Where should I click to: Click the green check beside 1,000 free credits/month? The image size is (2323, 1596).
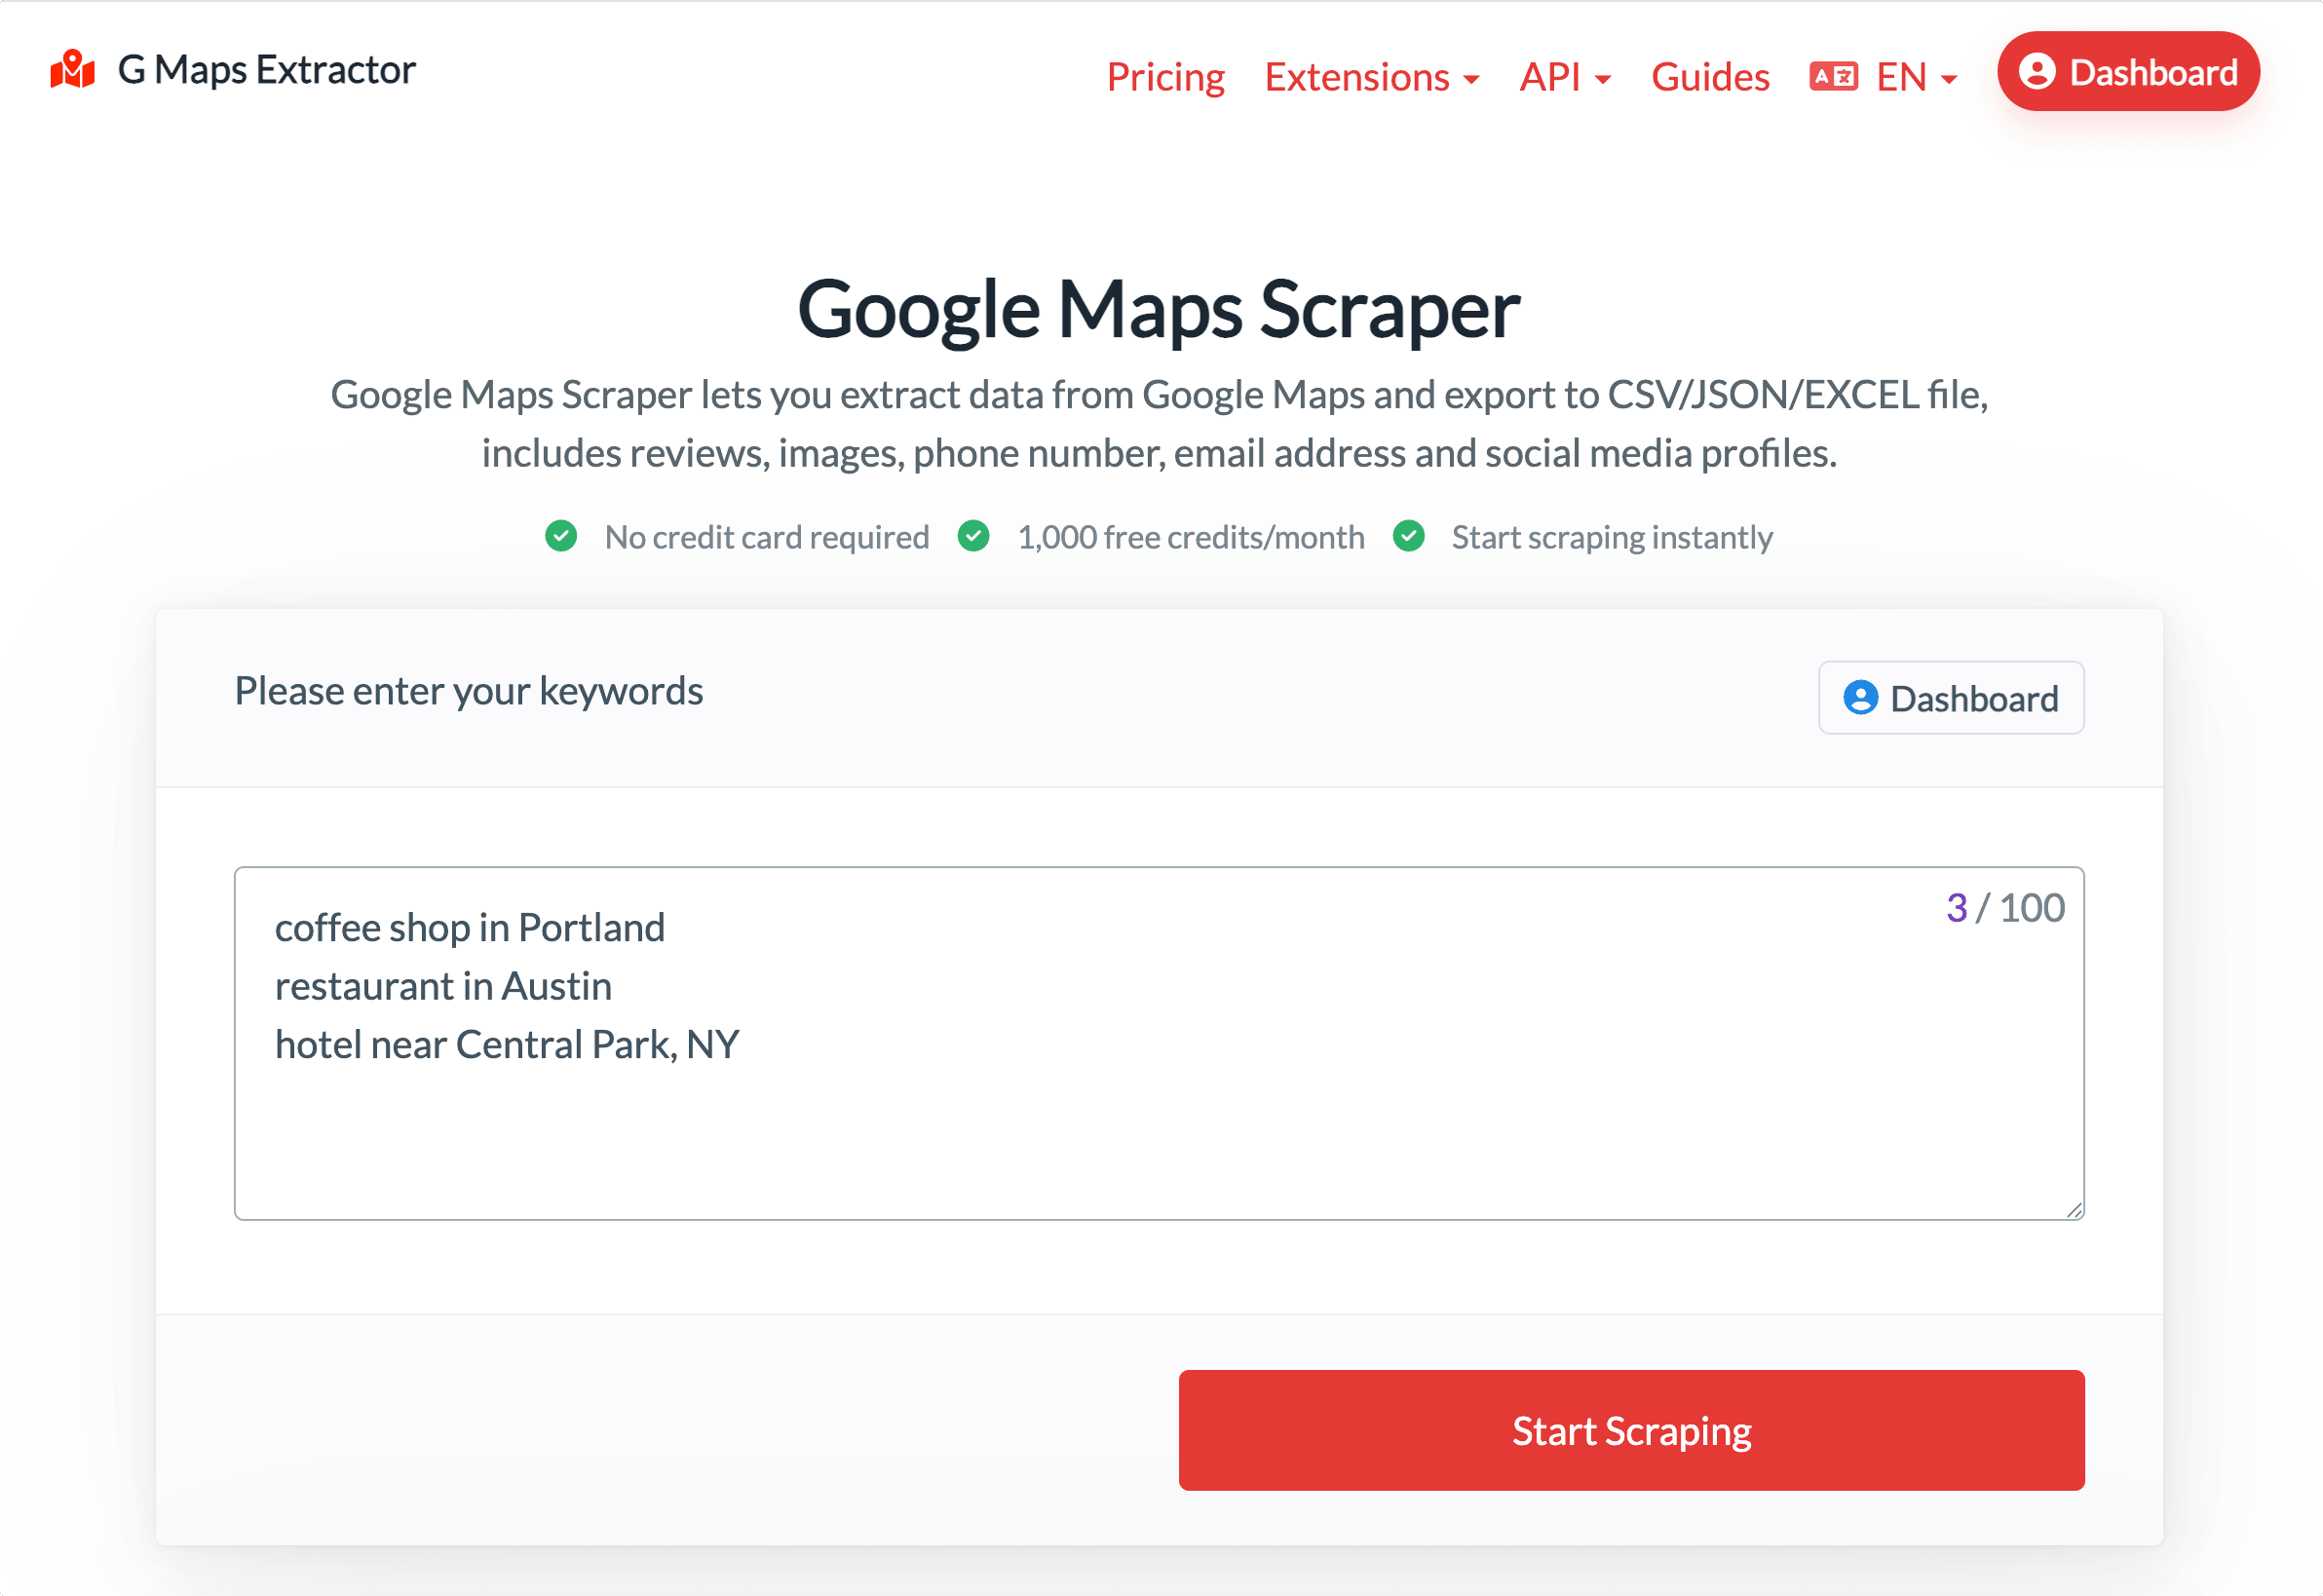click(973, 536)
